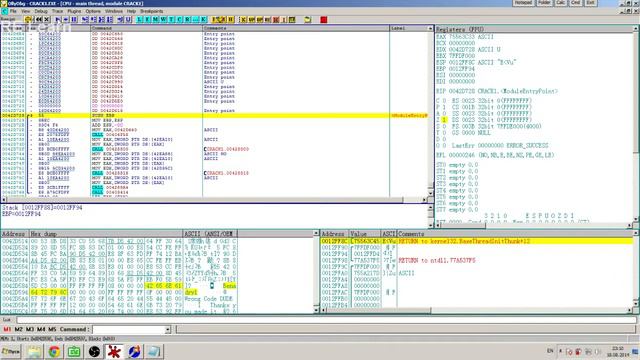Image resolution: width=640 pixels, height=360 pixels.
Task: Open Chrome from the taskbar
Action: (x=54, y=351)
